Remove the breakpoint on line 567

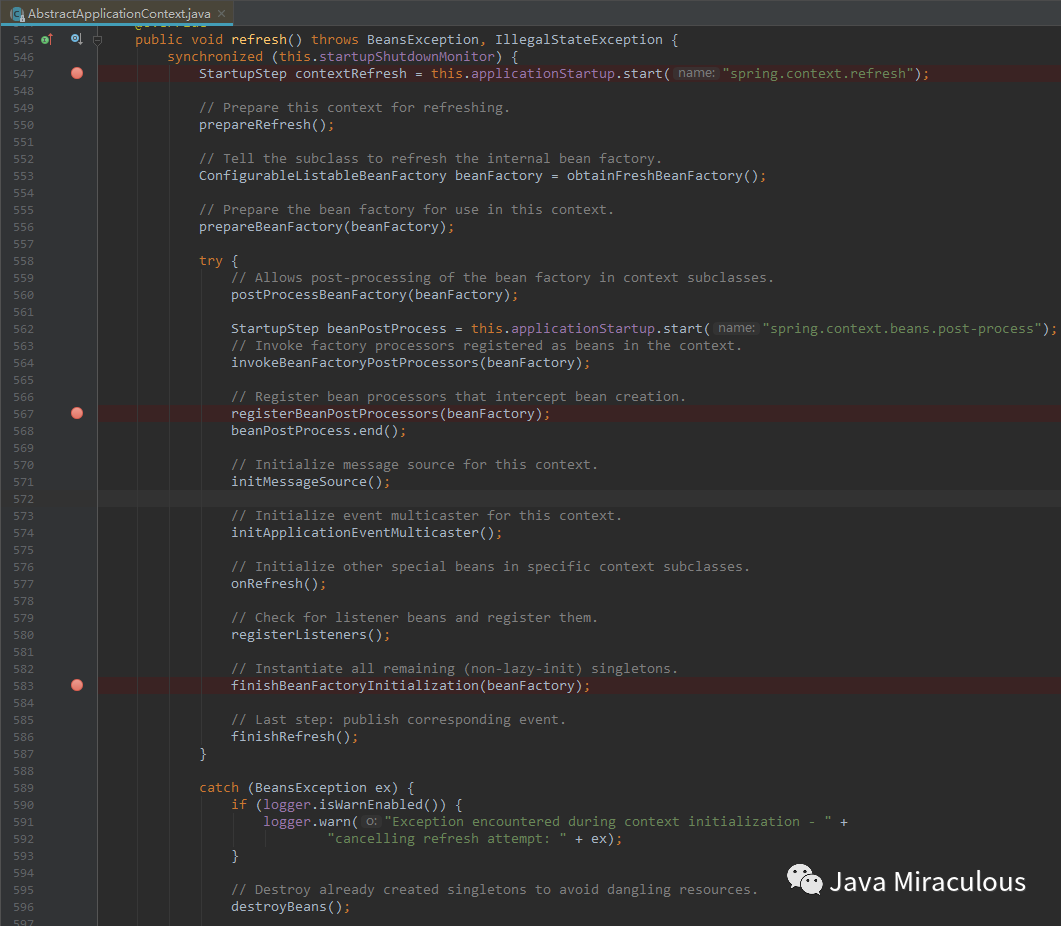(77, 413)
